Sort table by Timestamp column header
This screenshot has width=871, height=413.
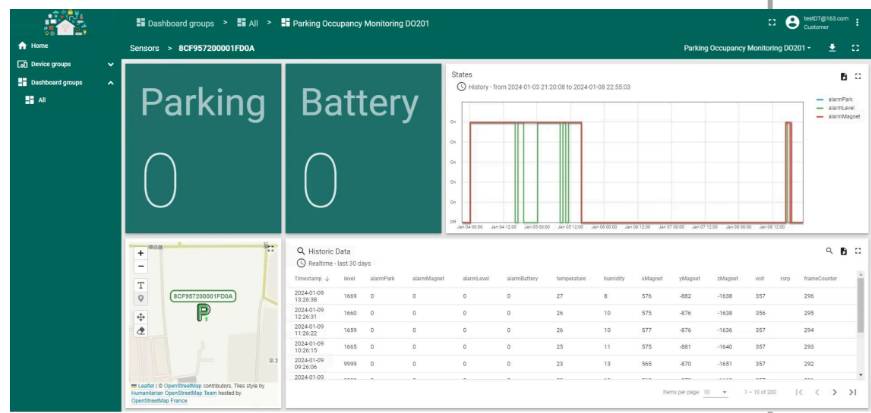310,277
